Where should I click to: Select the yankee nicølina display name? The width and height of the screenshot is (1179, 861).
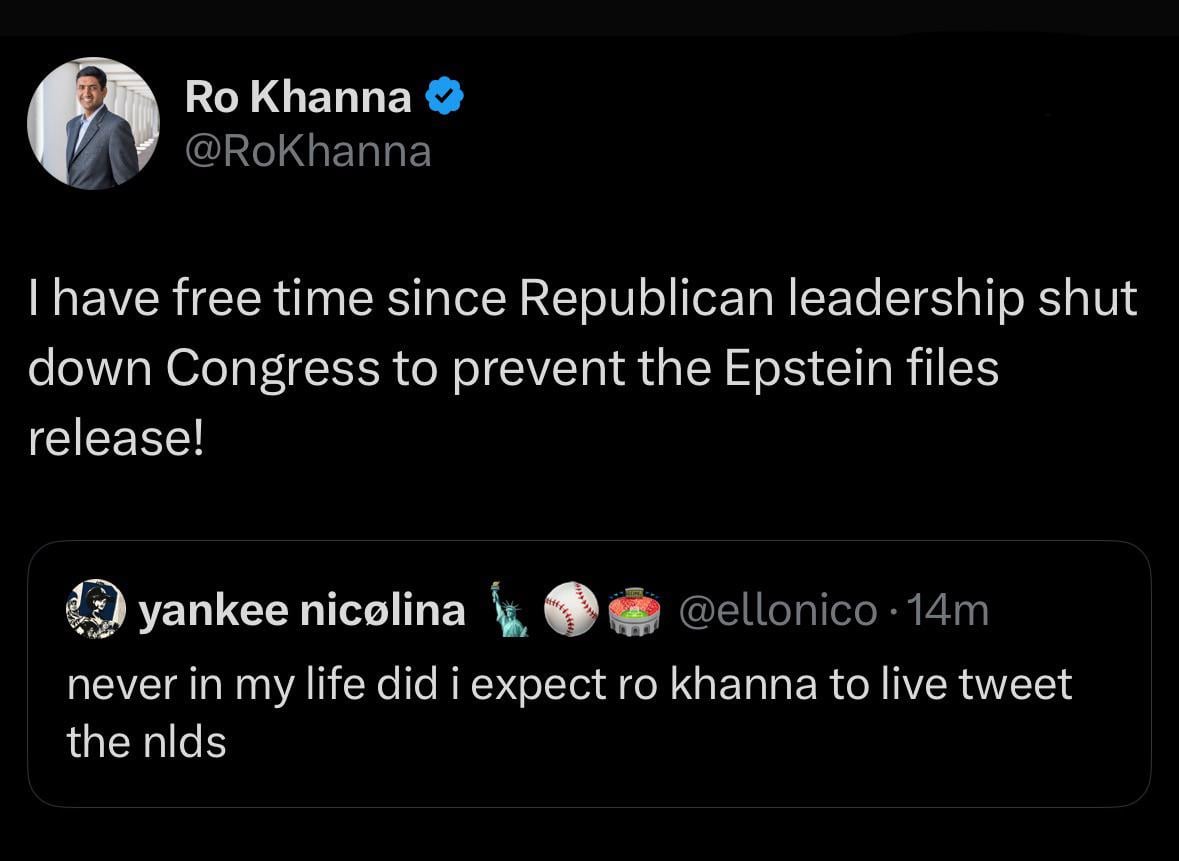[x=301, y=610]
